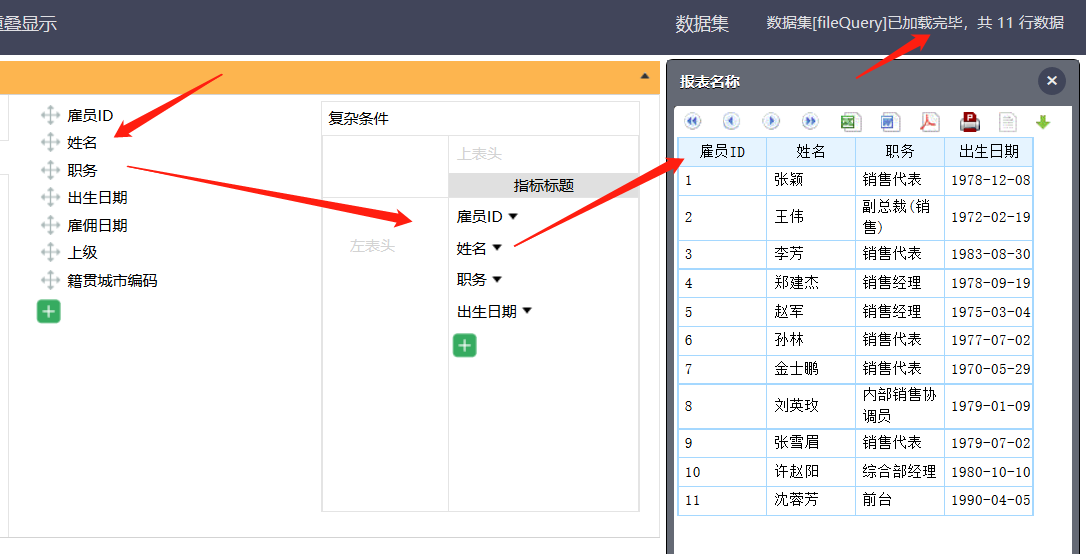The image size is (1086, 554).
Task: Click the 左表头 drop area
Action: tap(373, 246)
